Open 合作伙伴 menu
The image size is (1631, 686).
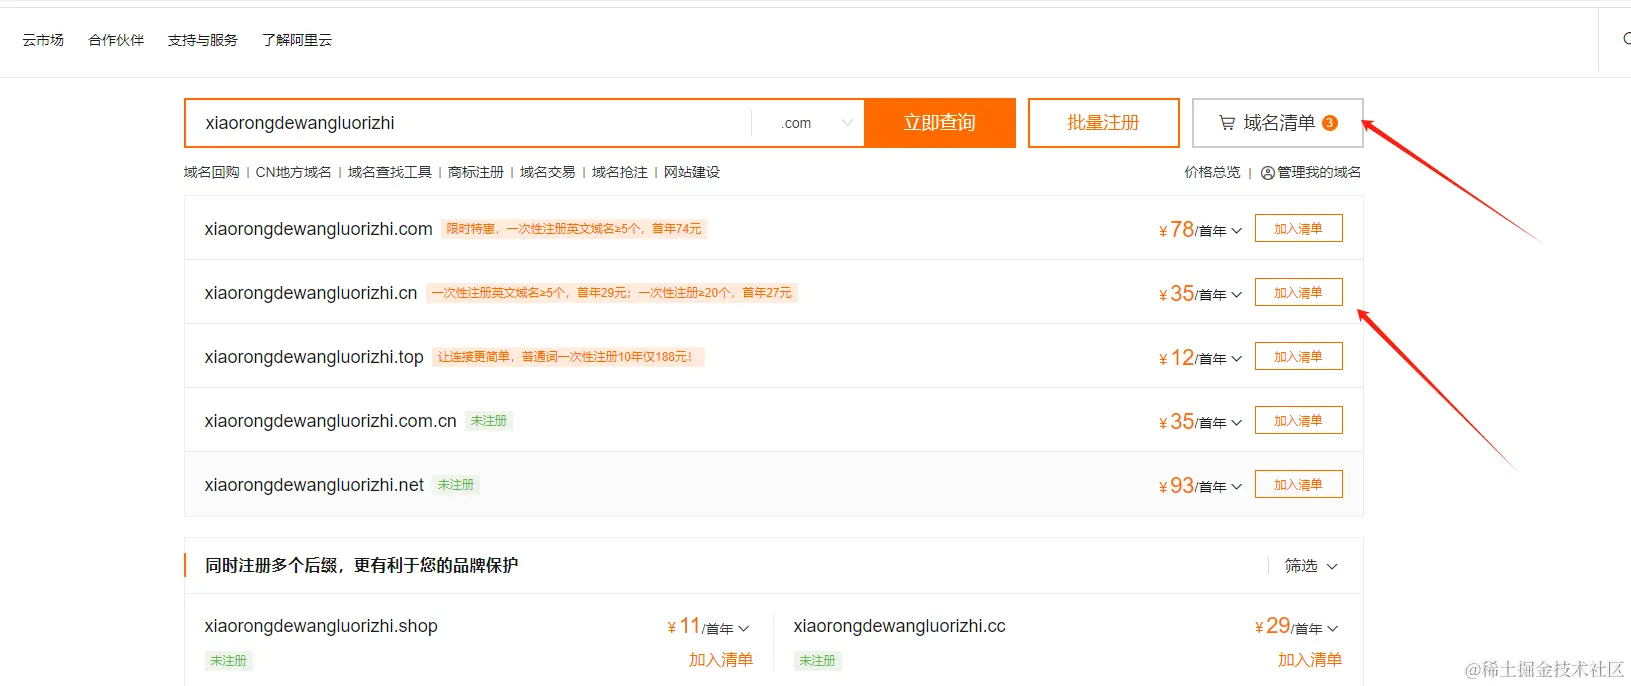tap(116, 40)
